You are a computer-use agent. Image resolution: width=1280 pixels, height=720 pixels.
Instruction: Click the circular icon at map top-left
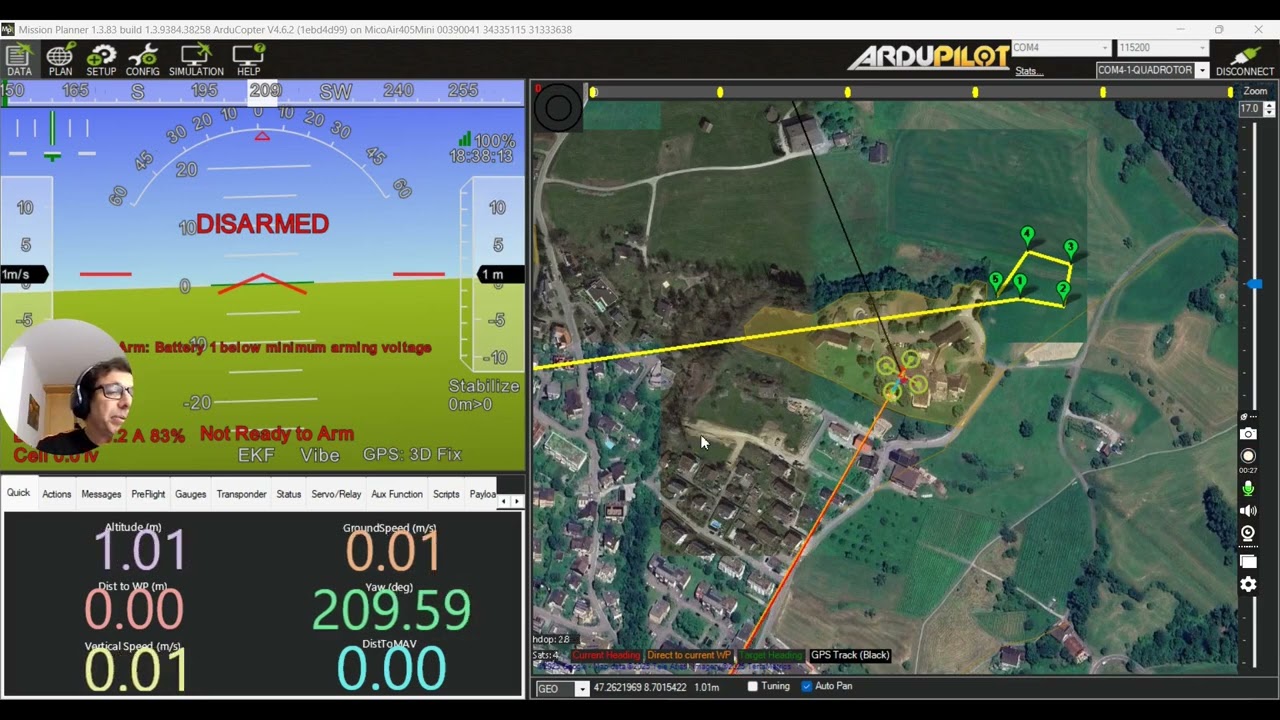coord(558,107)
